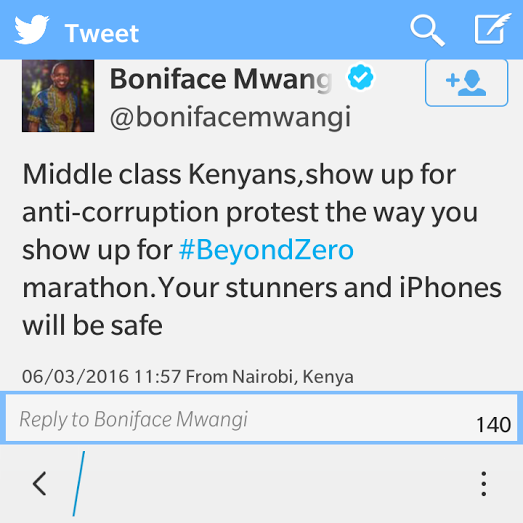Viewport: 523px width, 523px height.
Task: Select the Tweet header title
Action: click(102, 33)
